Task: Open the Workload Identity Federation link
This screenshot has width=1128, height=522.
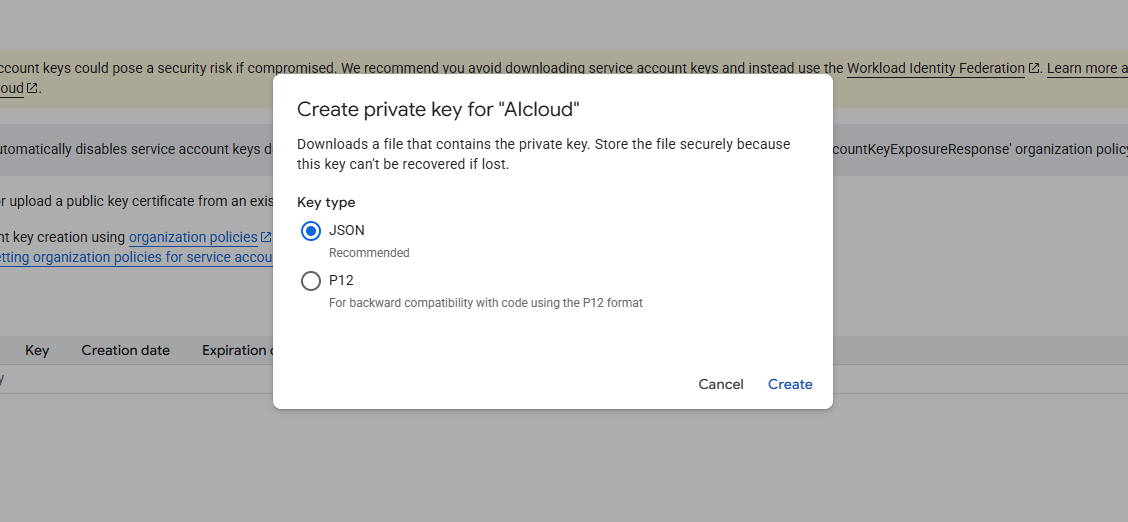Action: [x=935, y=68]
